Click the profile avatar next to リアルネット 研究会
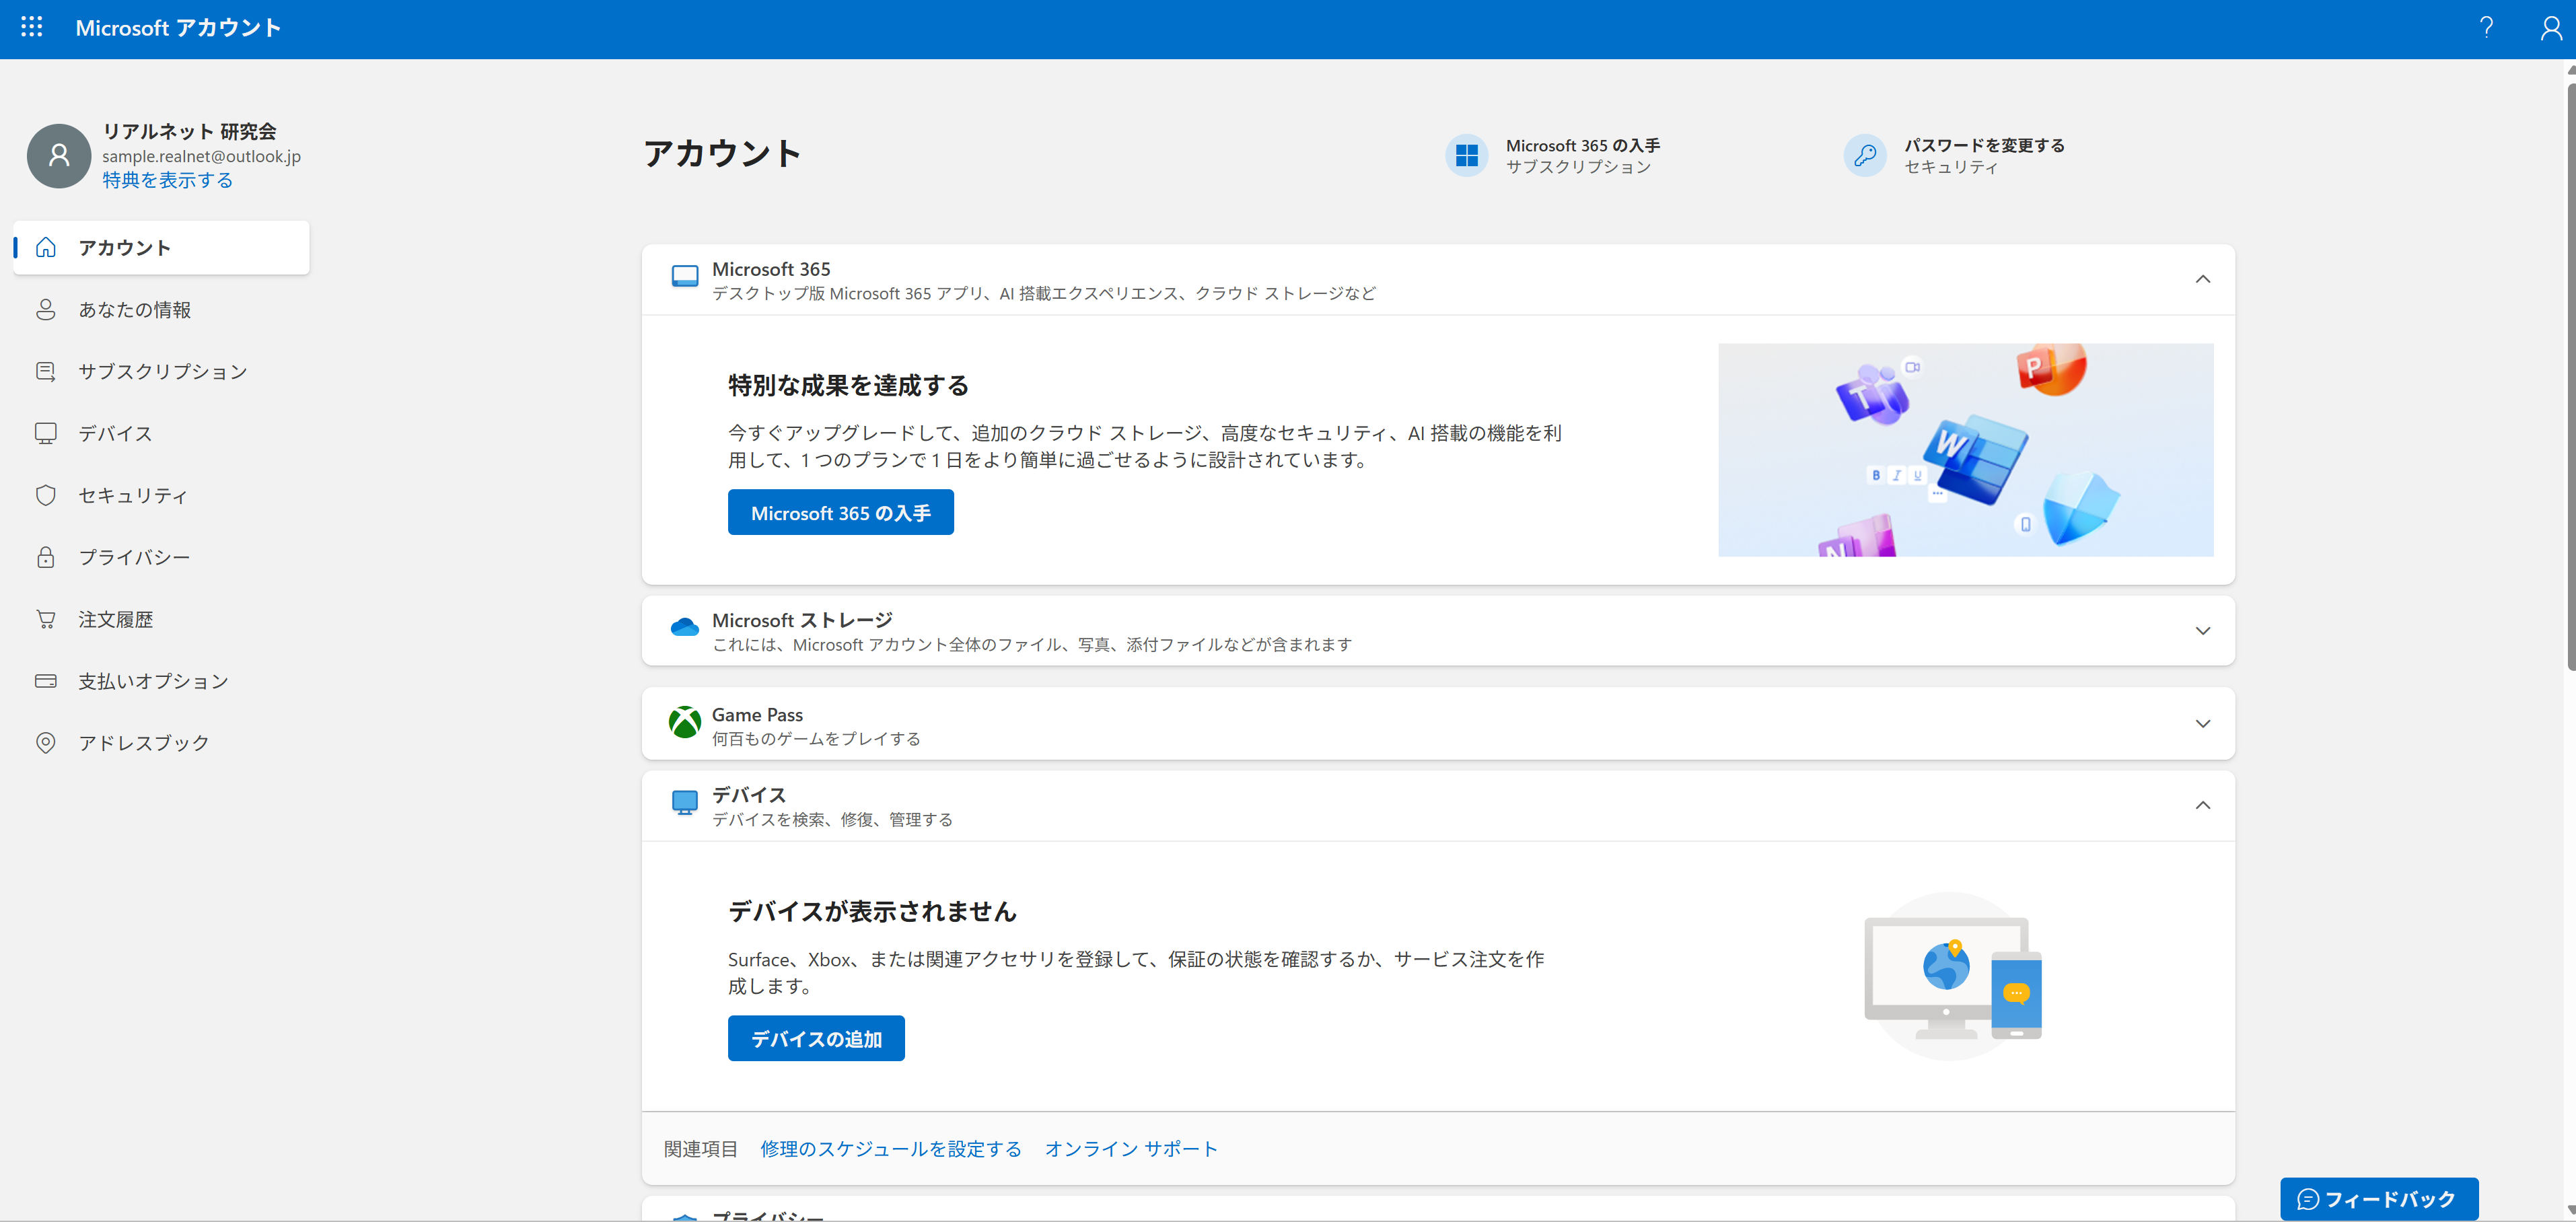The height and width of the screenshot is (1222, 2576). [x=58, y=156]
